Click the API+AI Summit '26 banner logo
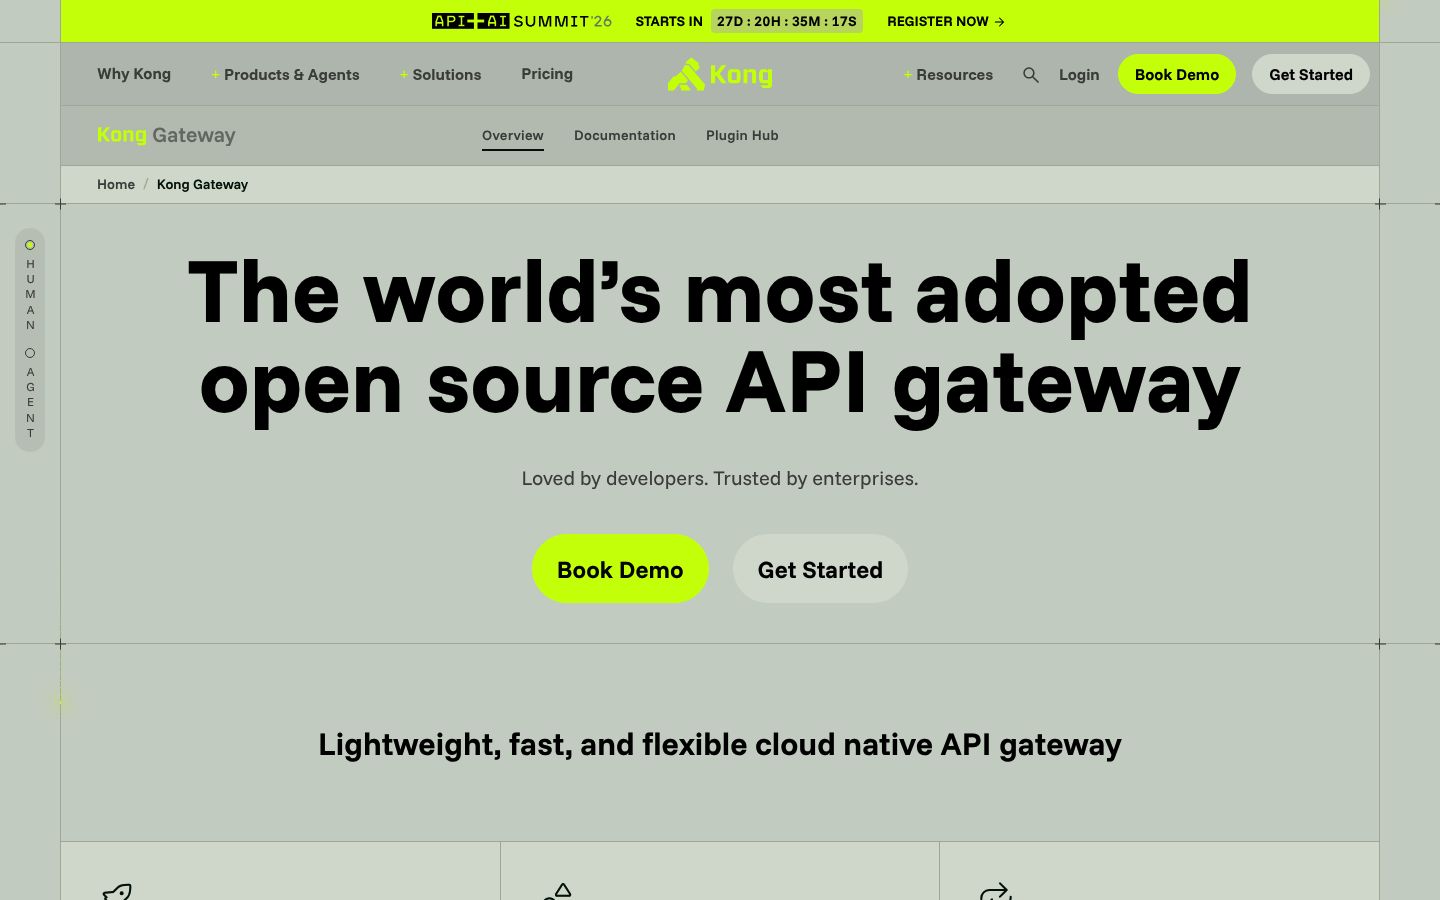The width and height of the screenshot is (1440, 900). 521,21
